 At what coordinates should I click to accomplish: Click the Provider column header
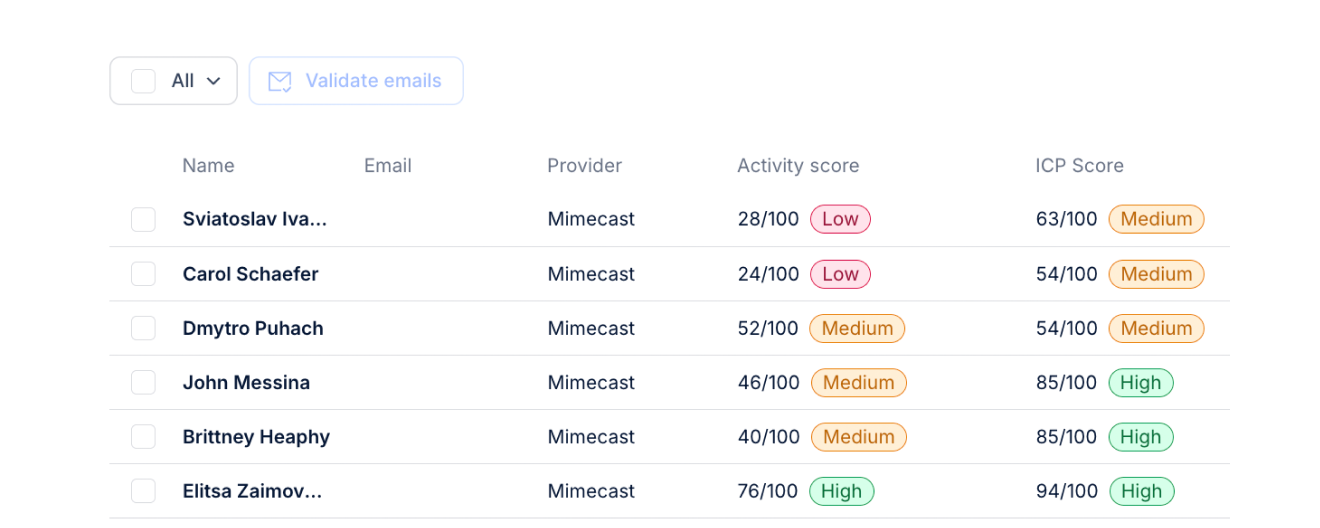pos(584,166)
